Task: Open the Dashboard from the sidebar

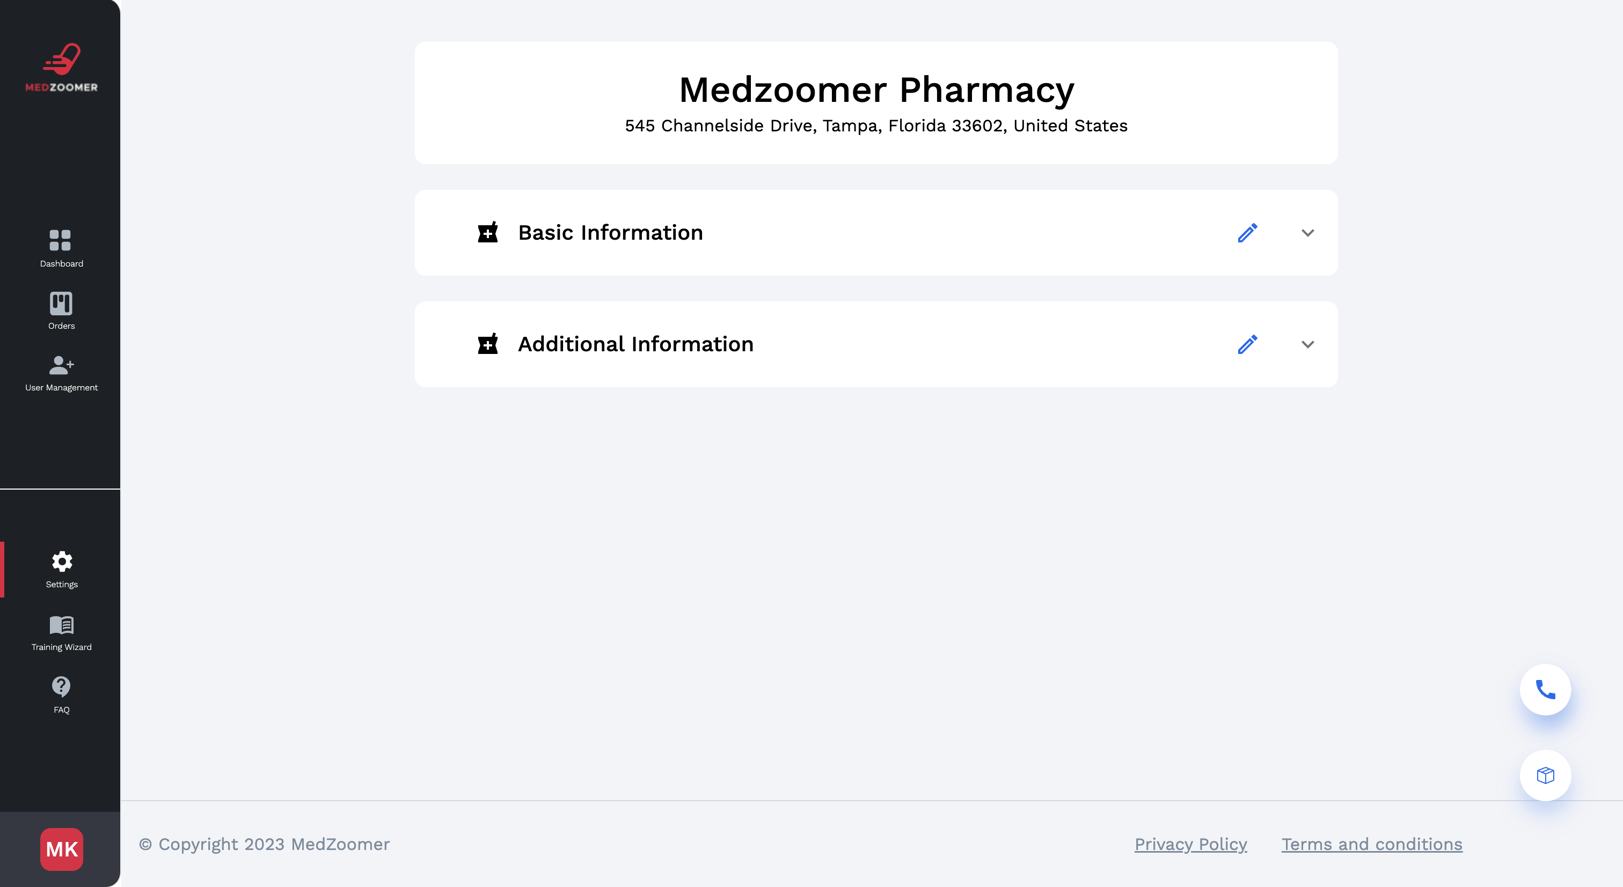Action: [61, 247]
